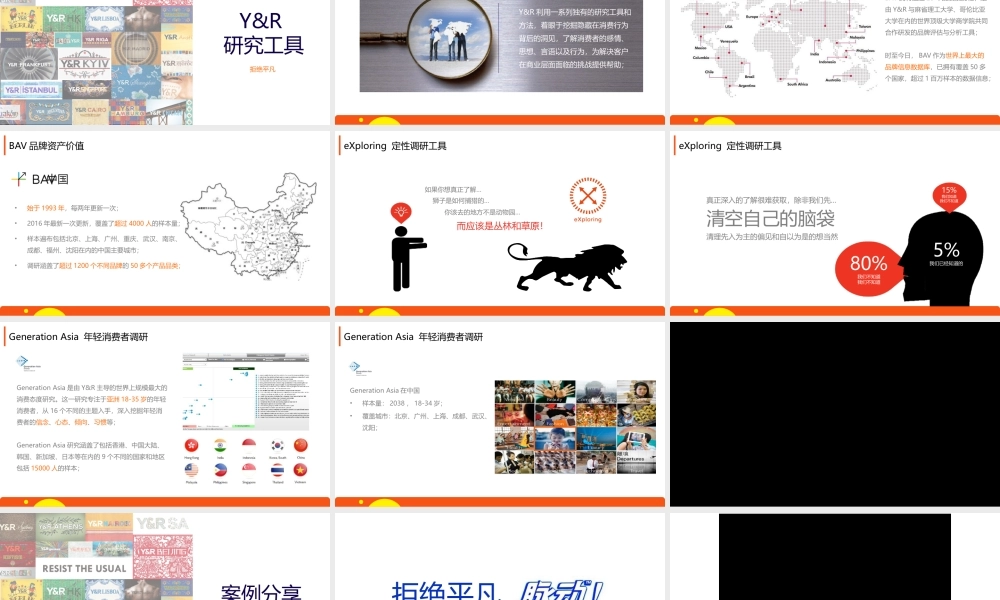Click the 80% red speech bubble badge
This screenshot has height=600, width=1000.
pos(868,262)
